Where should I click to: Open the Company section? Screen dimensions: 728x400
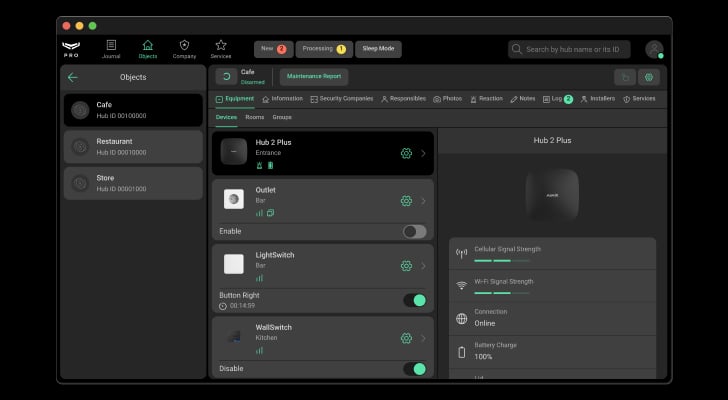point(184,49)
